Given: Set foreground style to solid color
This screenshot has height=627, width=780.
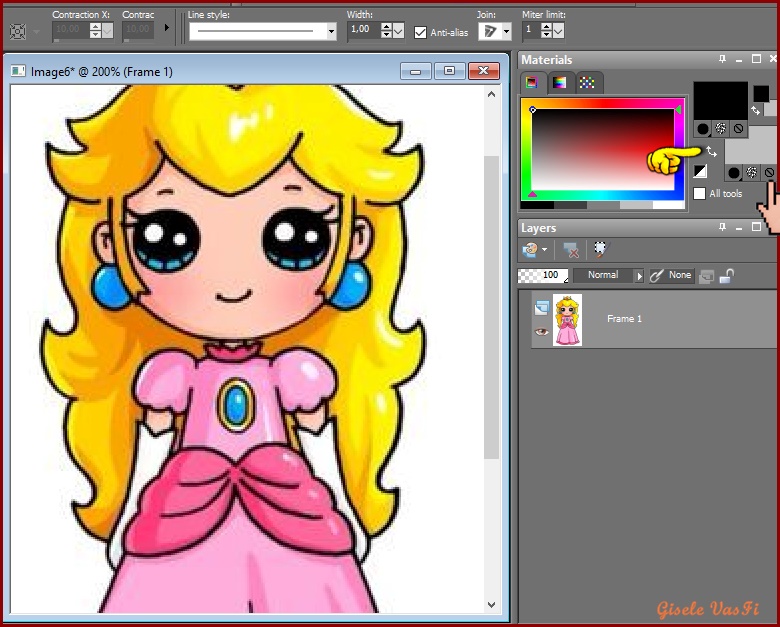Looking at the screenshot, I should [702, 129].
